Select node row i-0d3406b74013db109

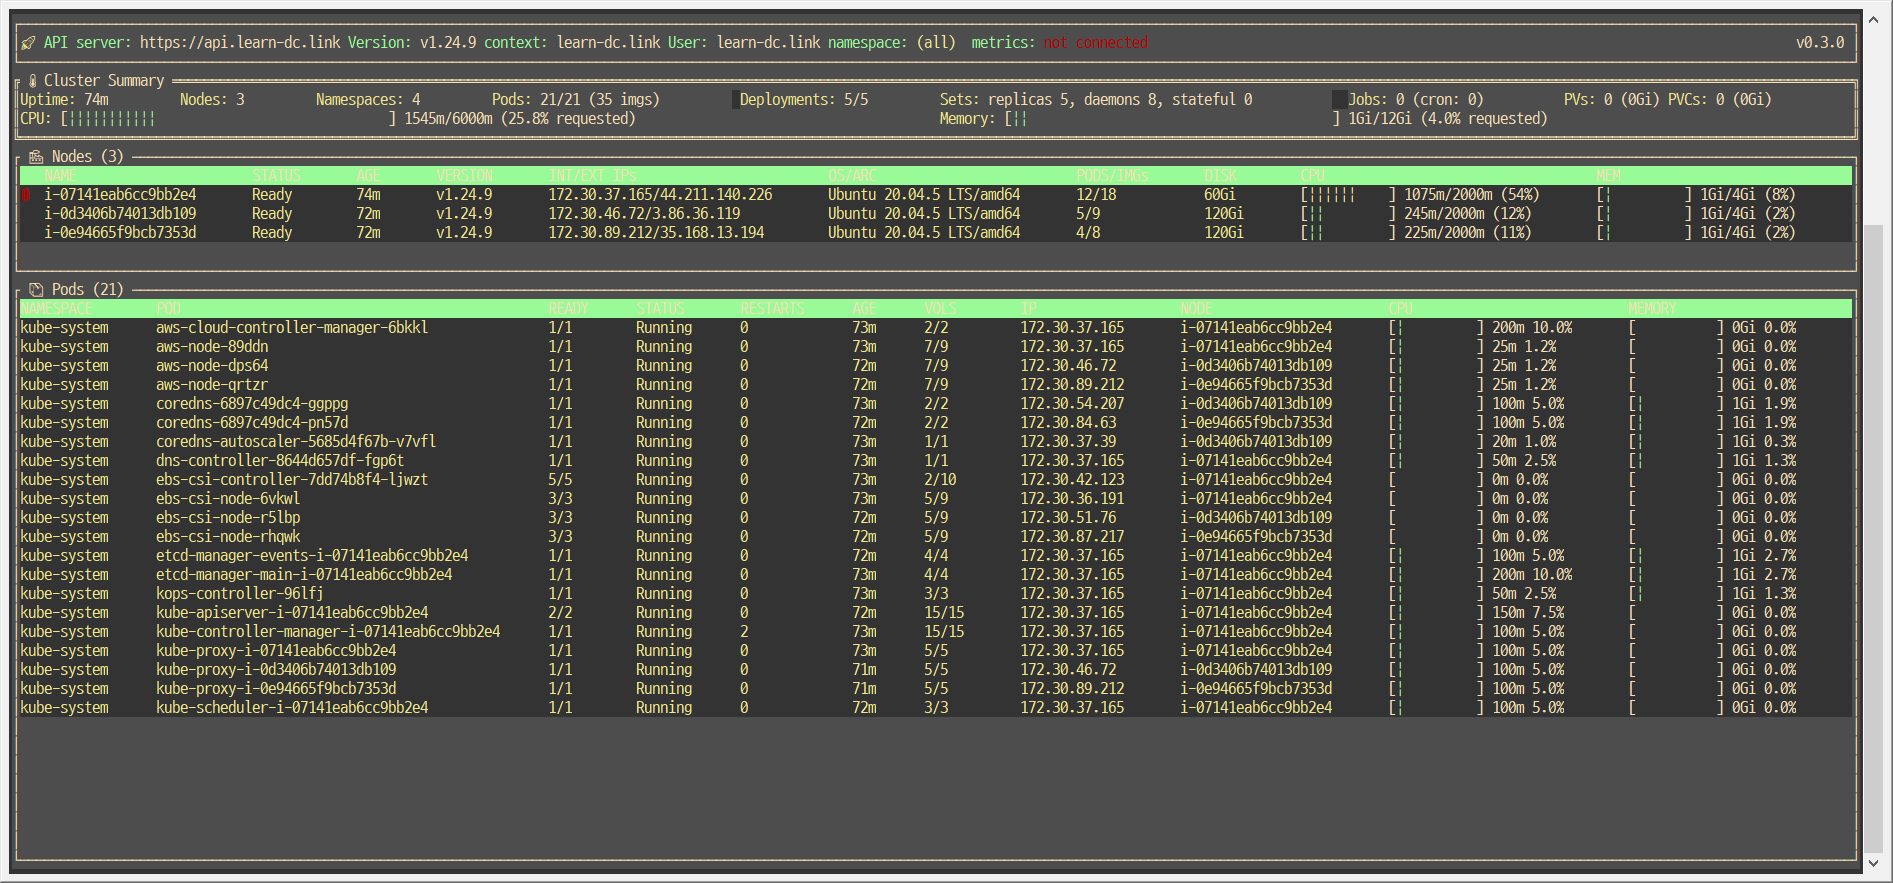pos(936,214)
